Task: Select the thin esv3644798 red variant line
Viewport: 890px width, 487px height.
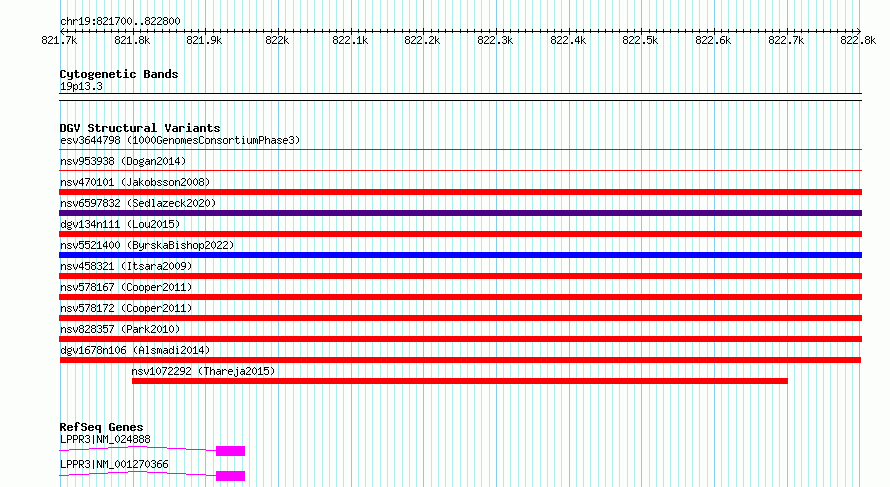Action: (x=460, y=150)
